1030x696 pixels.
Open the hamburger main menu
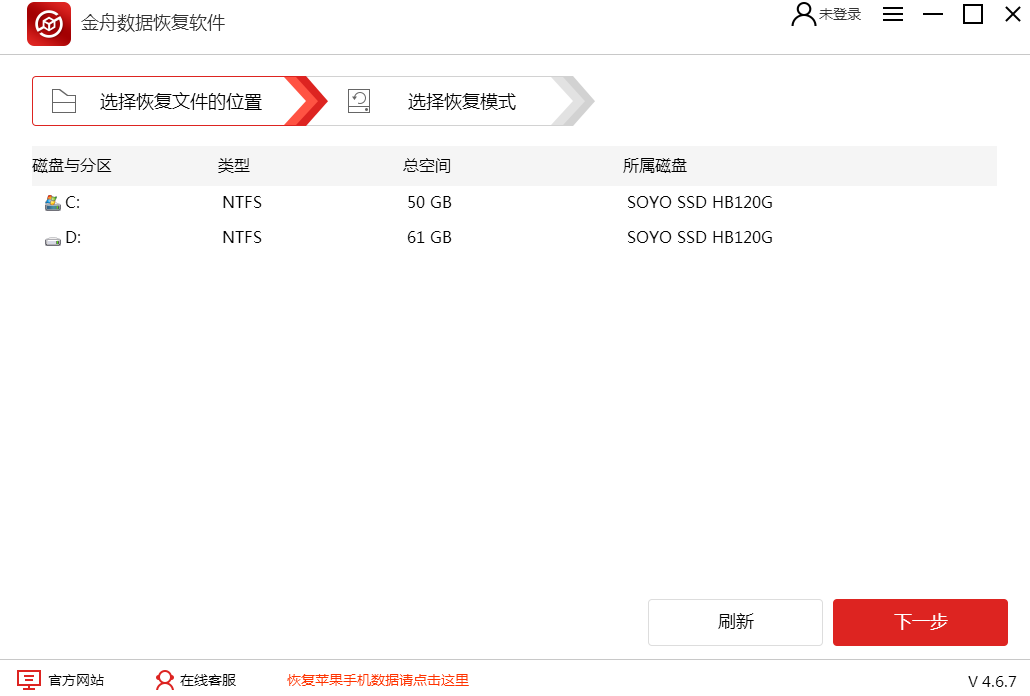tap(892, 14)
